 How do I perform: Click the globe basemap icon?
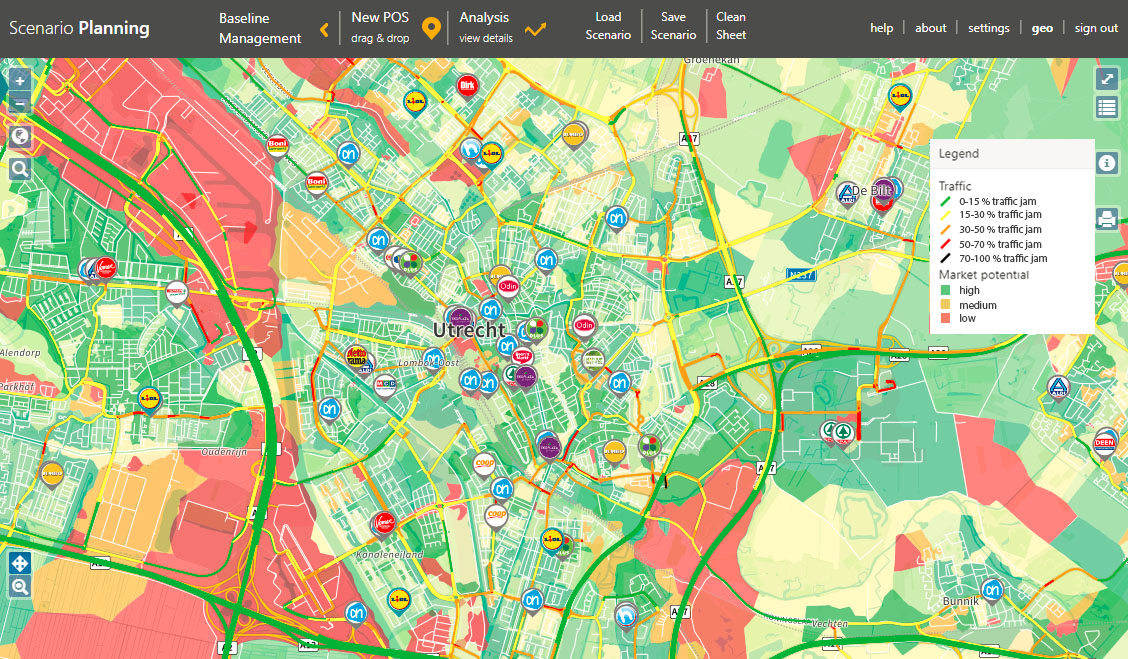coord(19,137)
